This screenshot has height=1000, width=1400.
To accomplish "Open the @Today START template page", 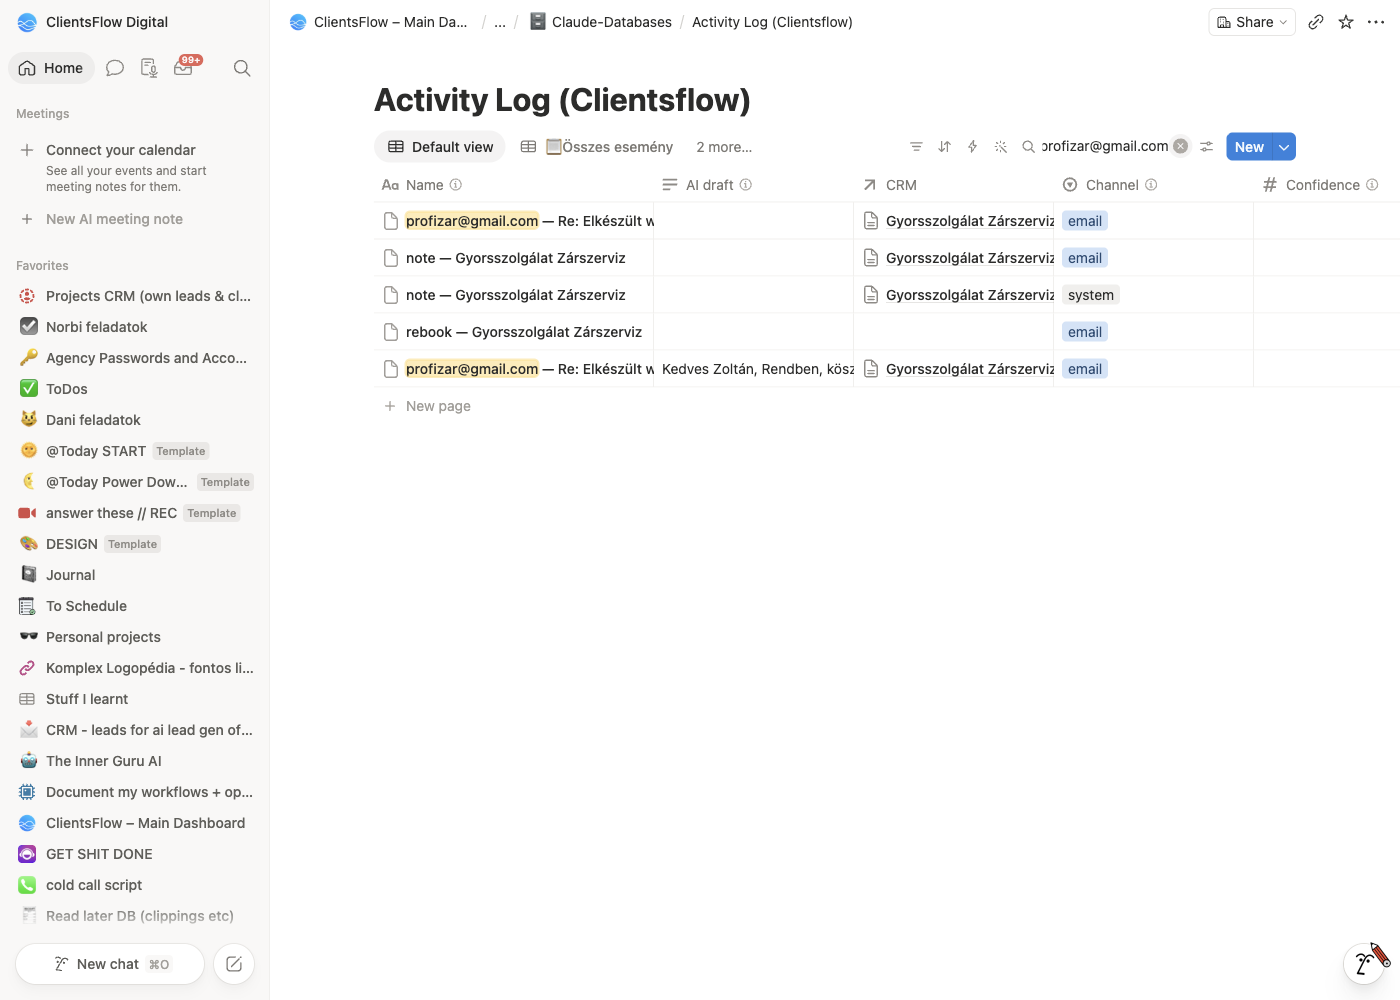I will click(x=135, y=451).
